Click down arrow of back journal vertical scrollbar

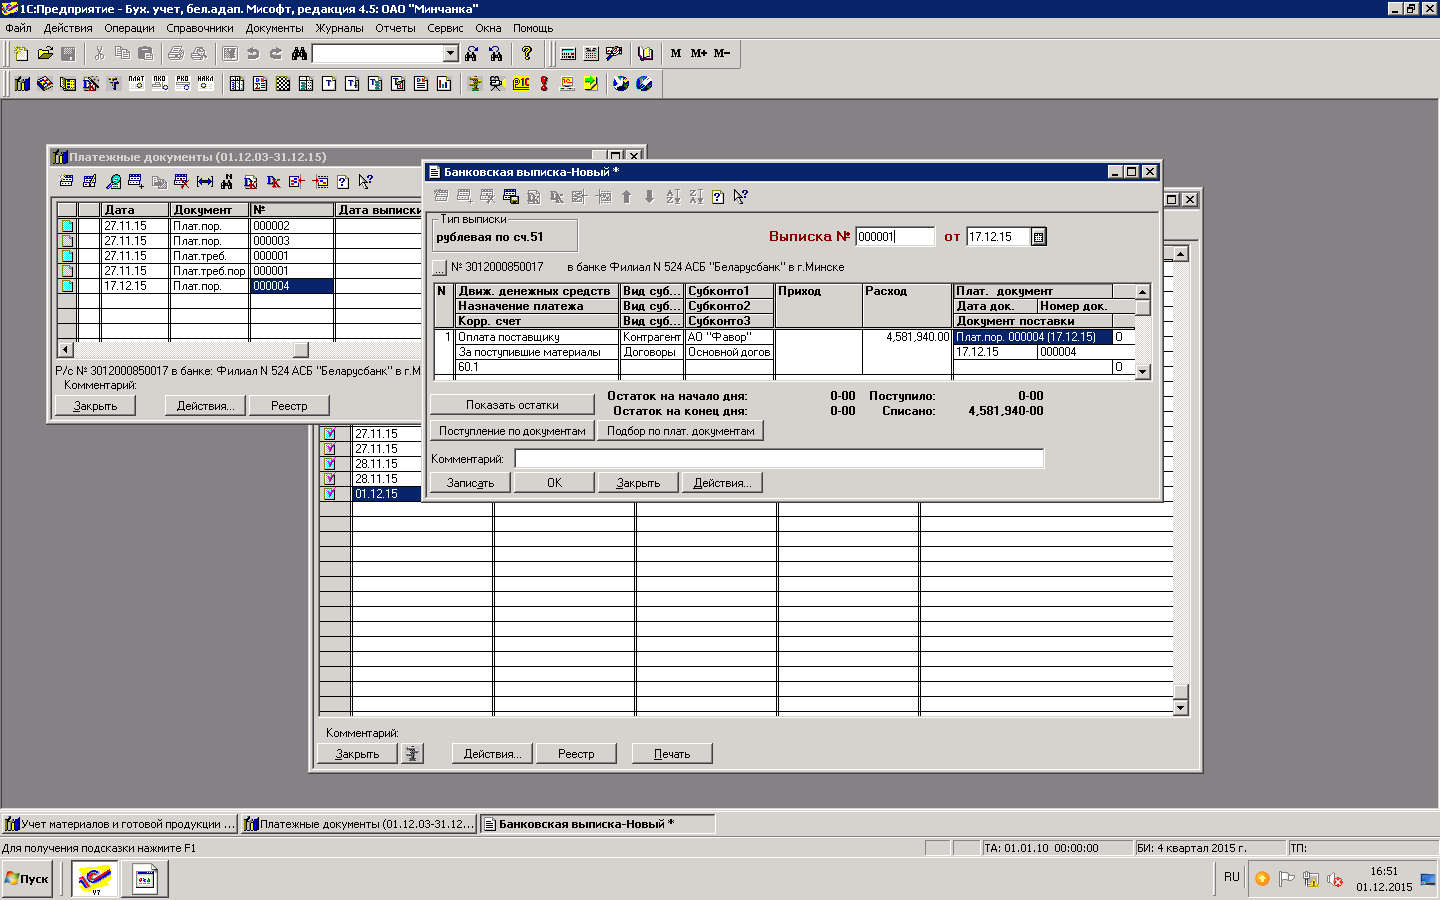click(x=1180, y=708)
